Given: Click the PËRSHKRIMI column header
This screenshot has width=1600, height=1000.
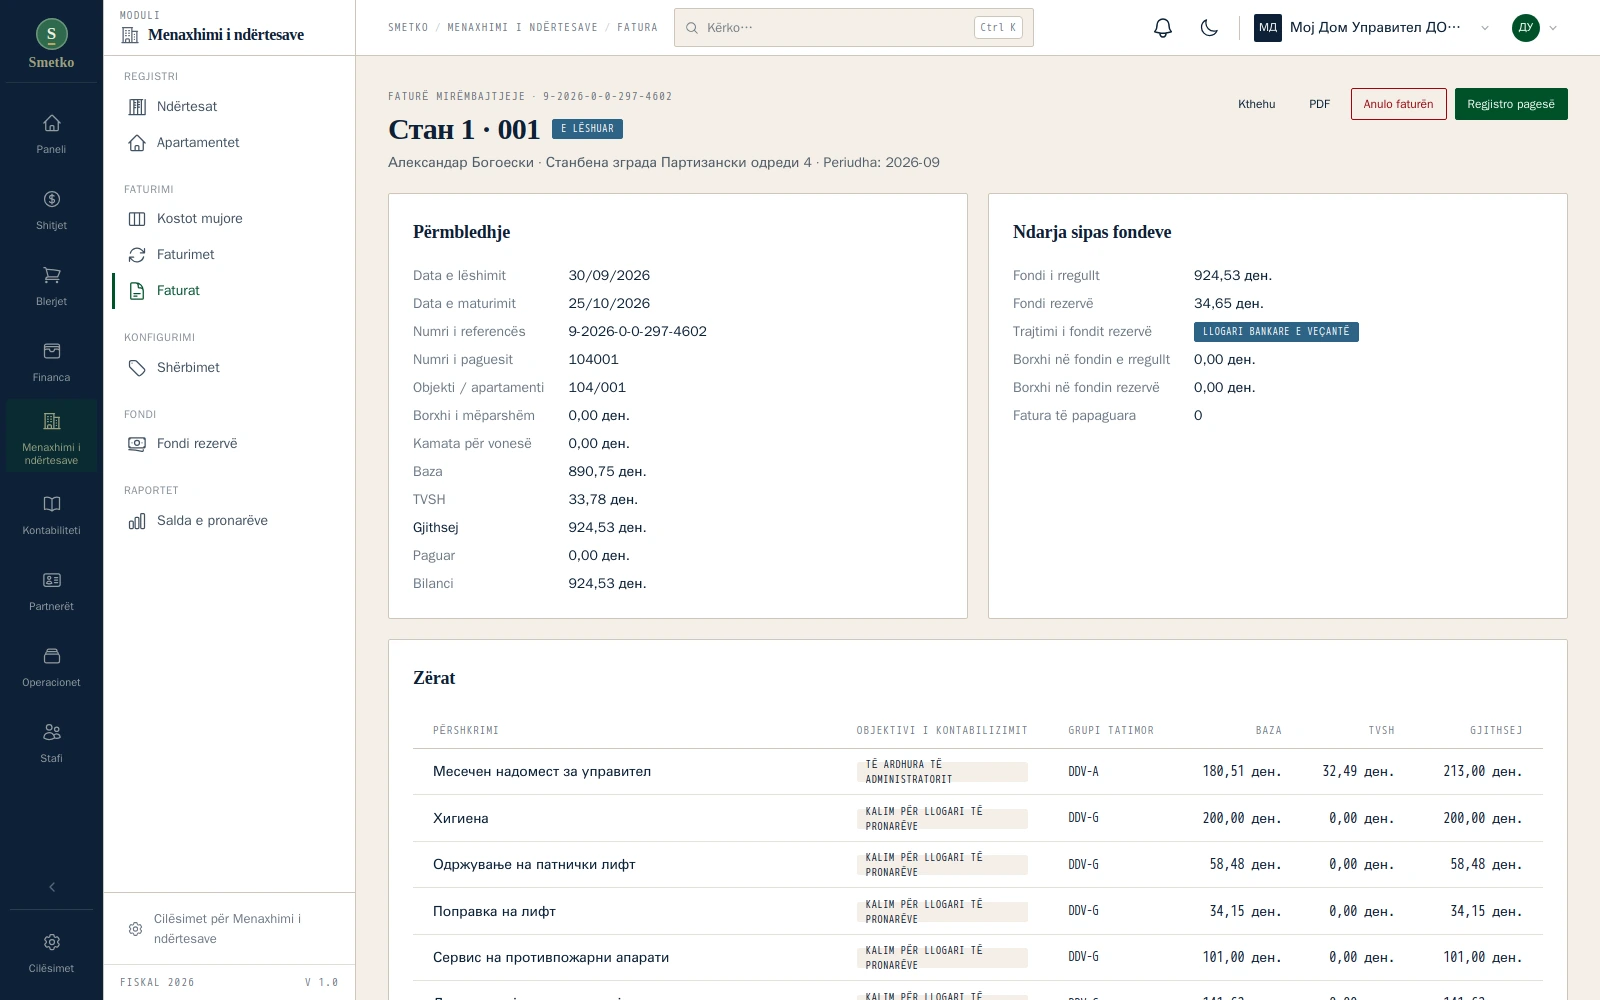Looking at the screenshot, I should click(x=466, y=731).
